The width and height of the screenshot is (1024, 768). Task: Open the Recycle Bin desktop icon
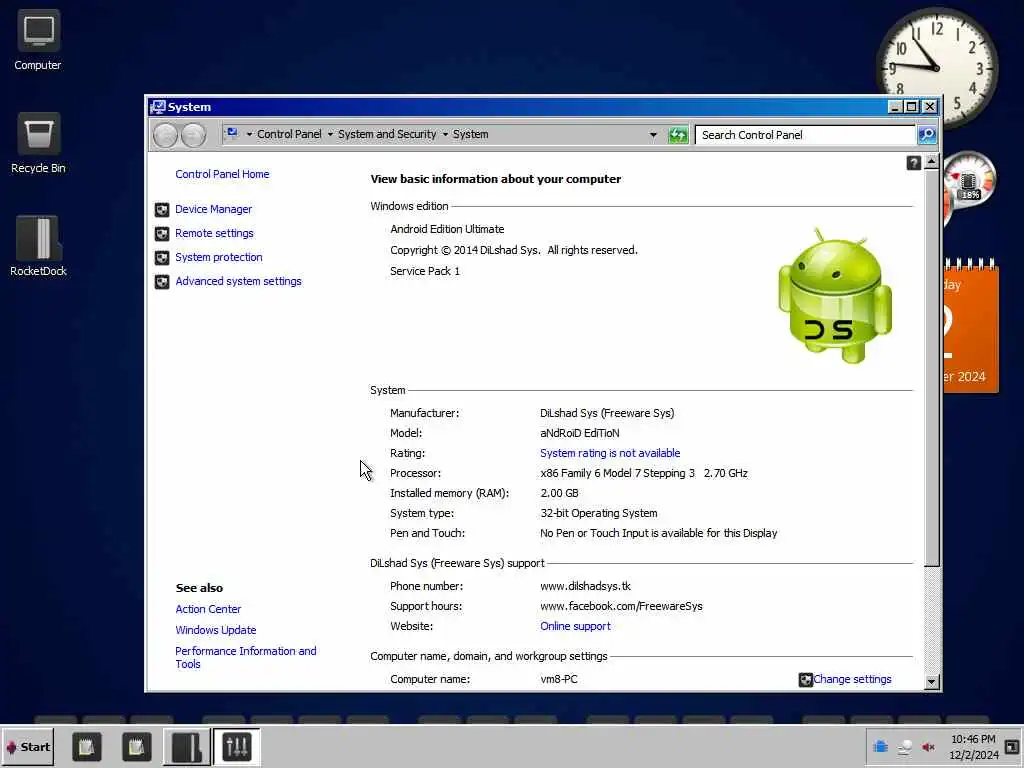[x=38, y=144]
